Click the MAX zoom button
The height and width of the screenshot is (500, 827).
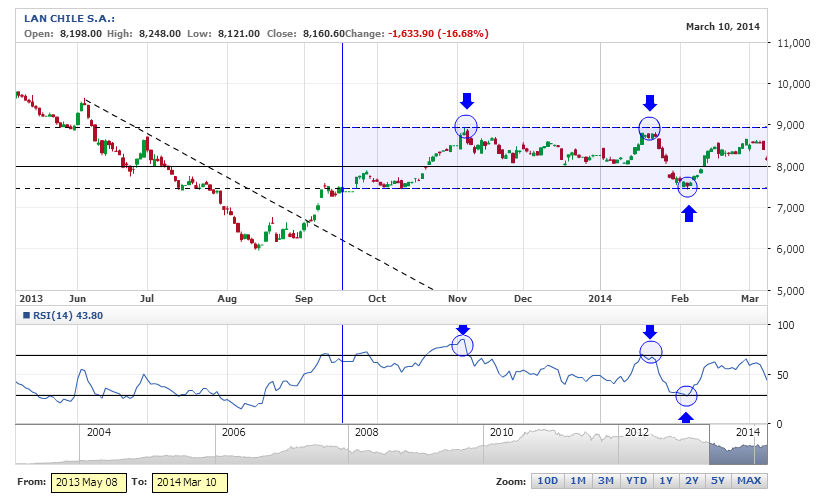(750, 481)
